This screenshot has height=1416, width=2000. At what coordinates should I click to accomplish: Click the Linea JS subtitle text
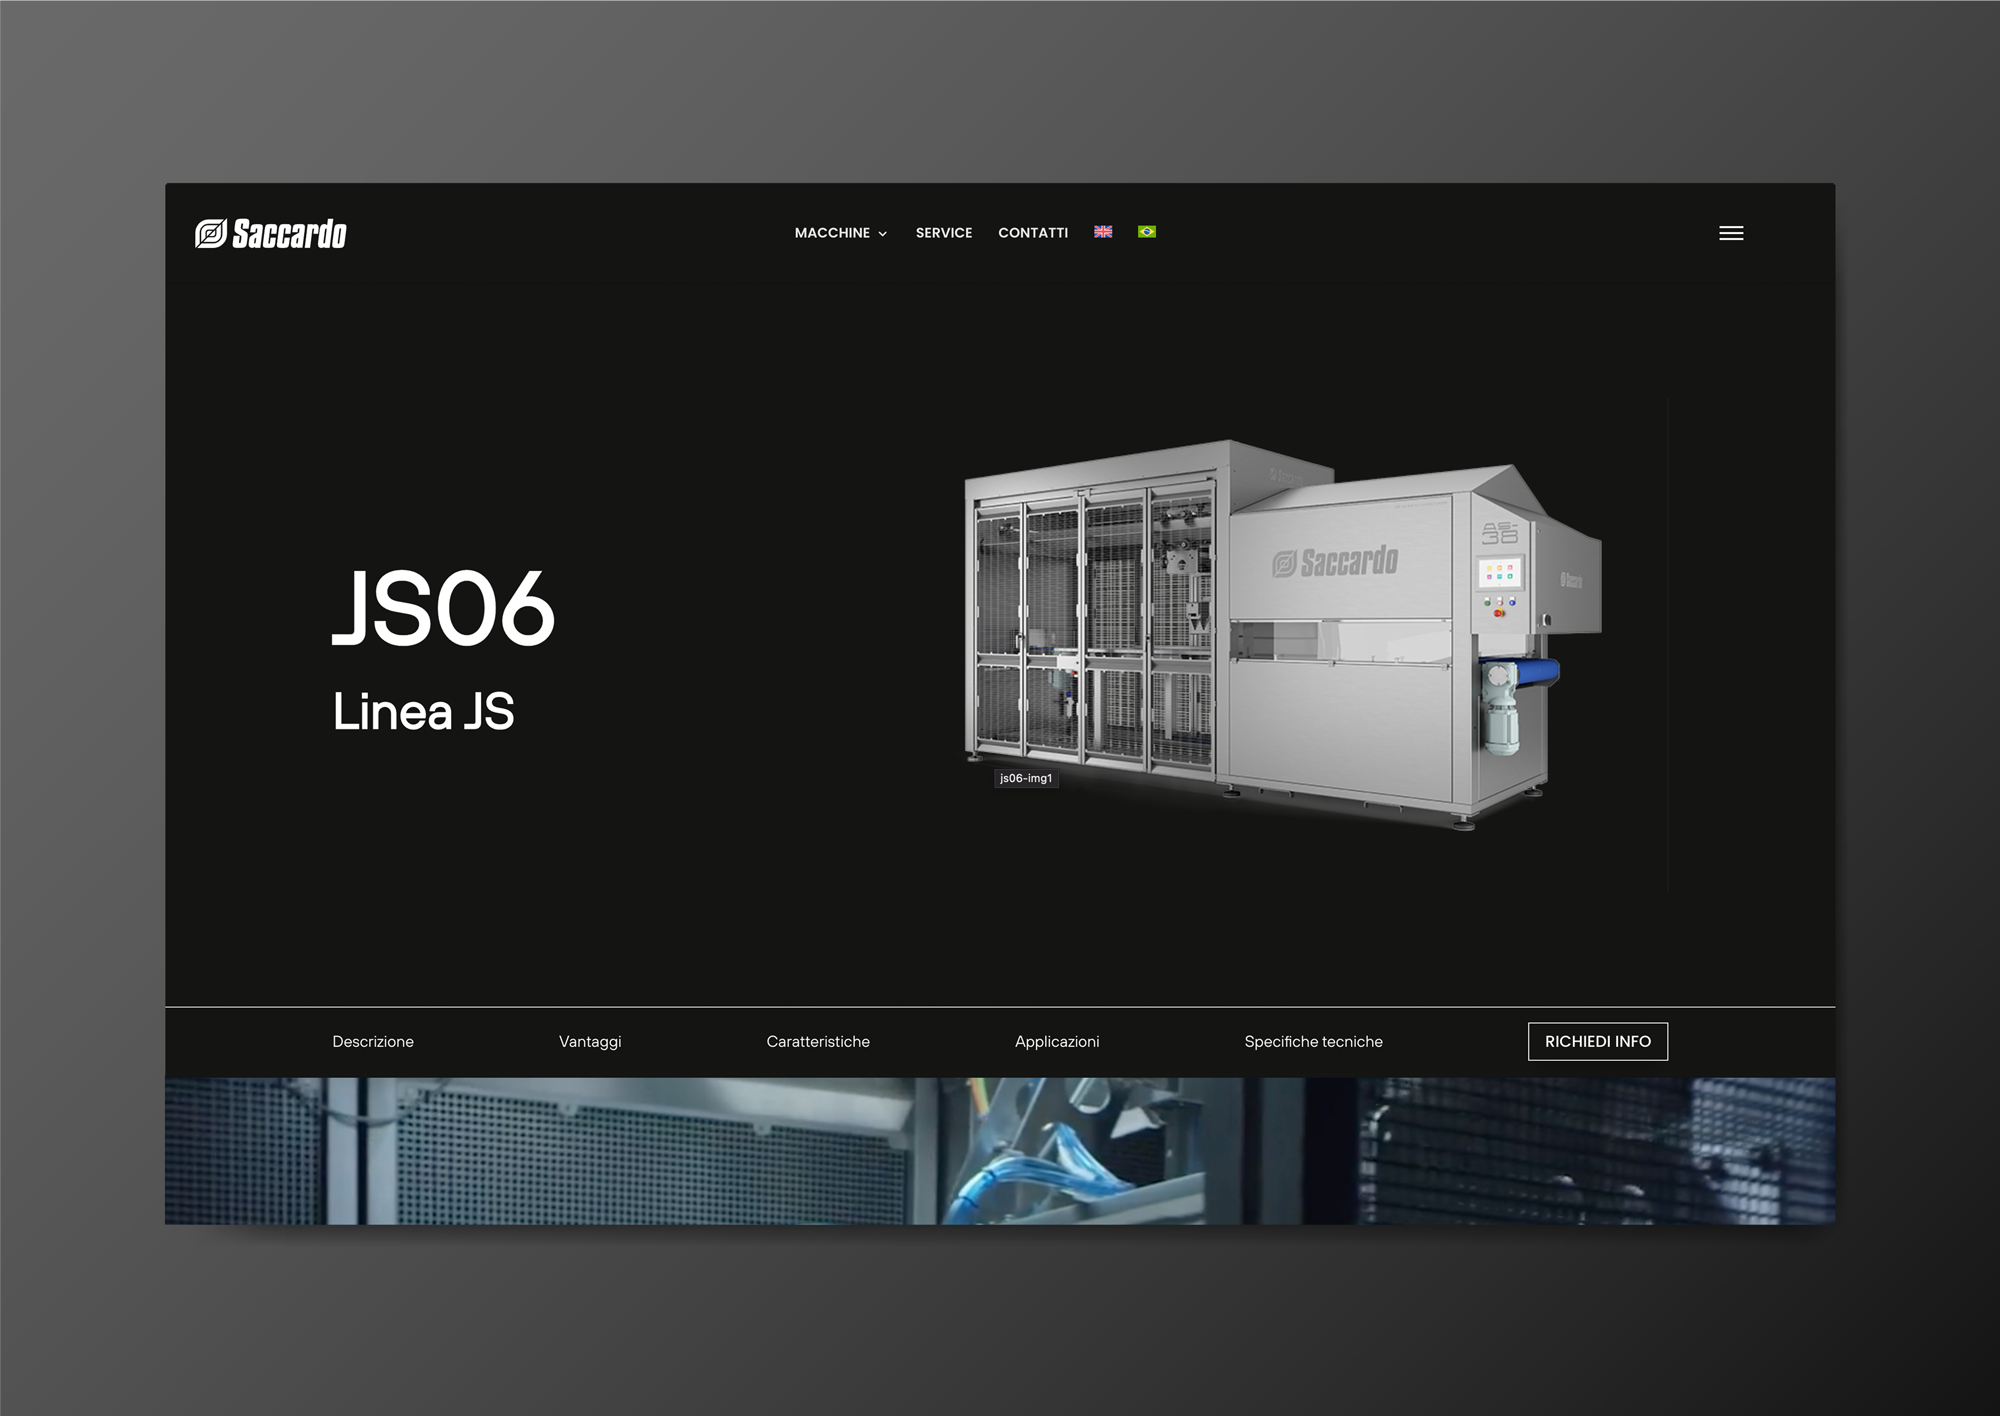point(423,712)
